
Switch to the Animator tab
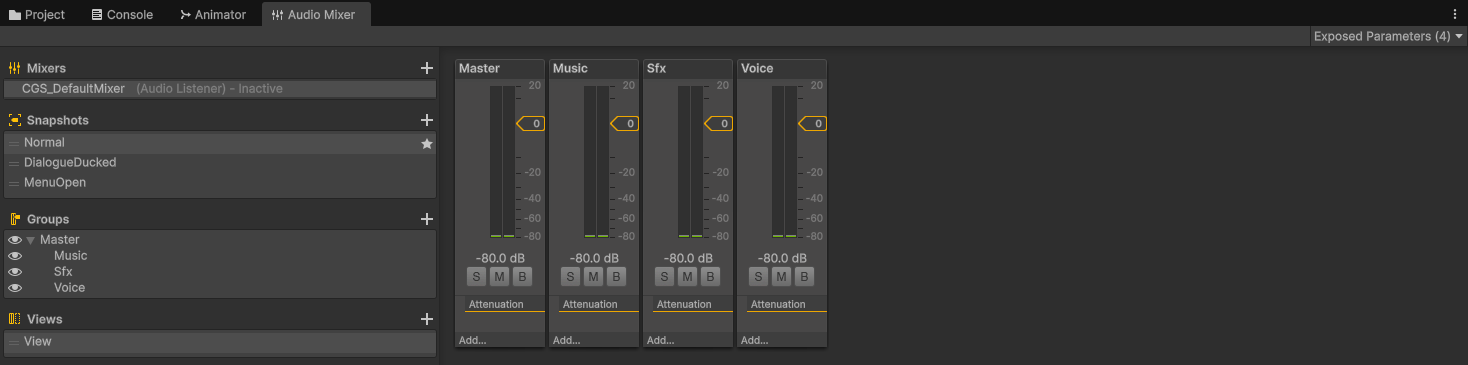point(213,14)
